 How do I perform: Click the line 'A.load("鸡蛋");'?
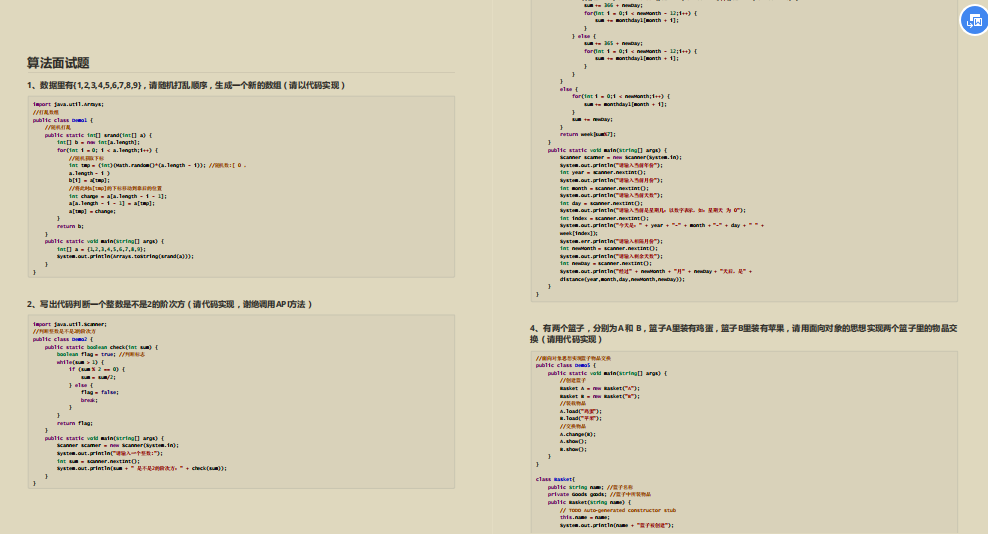580,411
